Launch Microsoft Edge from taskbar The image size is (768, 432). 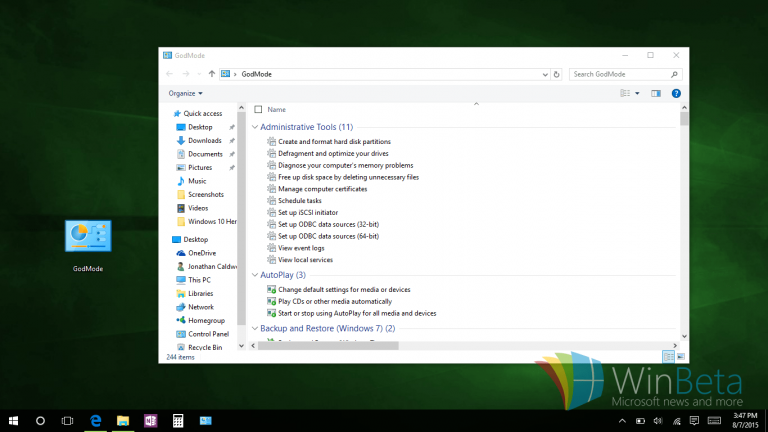tap(96, 421)
